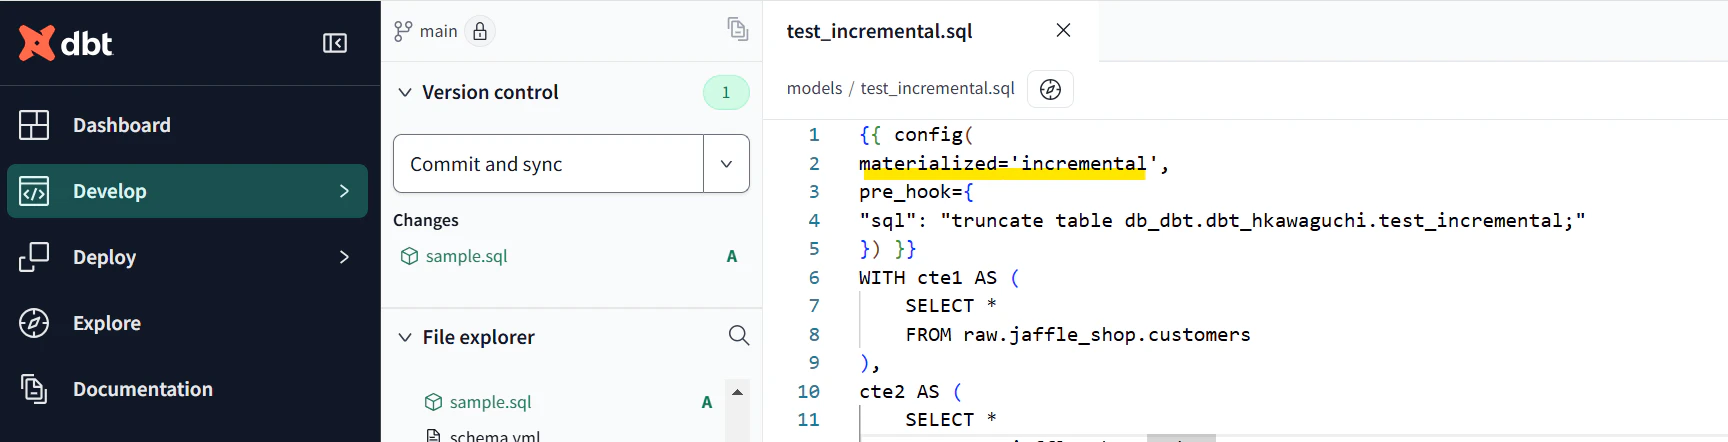Click the cte2 AS line
The height and width of the screenshot is (442, 1728).
(910, 391)
